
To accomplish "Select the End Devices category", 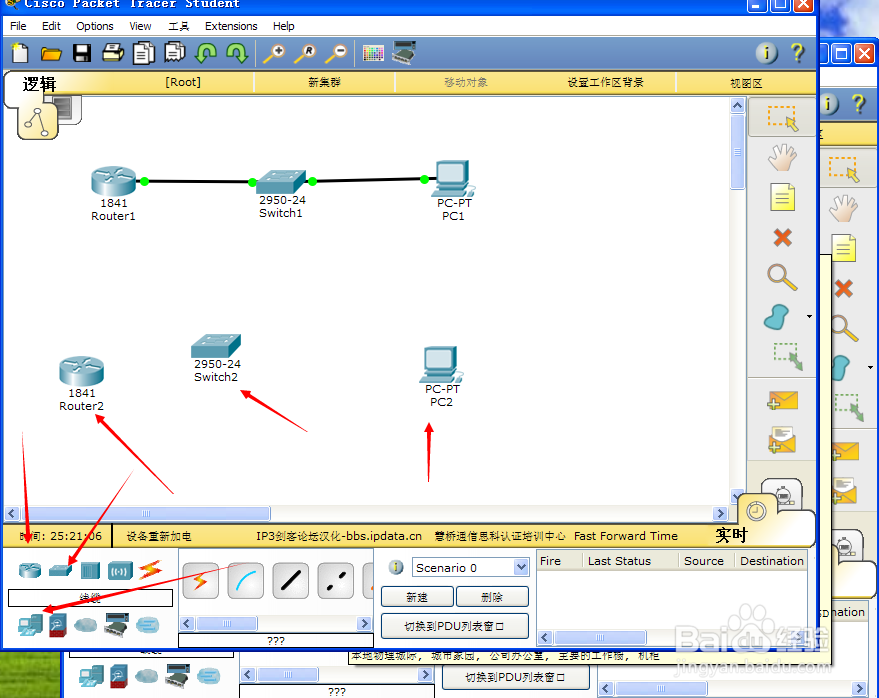I will coord(30,625).
